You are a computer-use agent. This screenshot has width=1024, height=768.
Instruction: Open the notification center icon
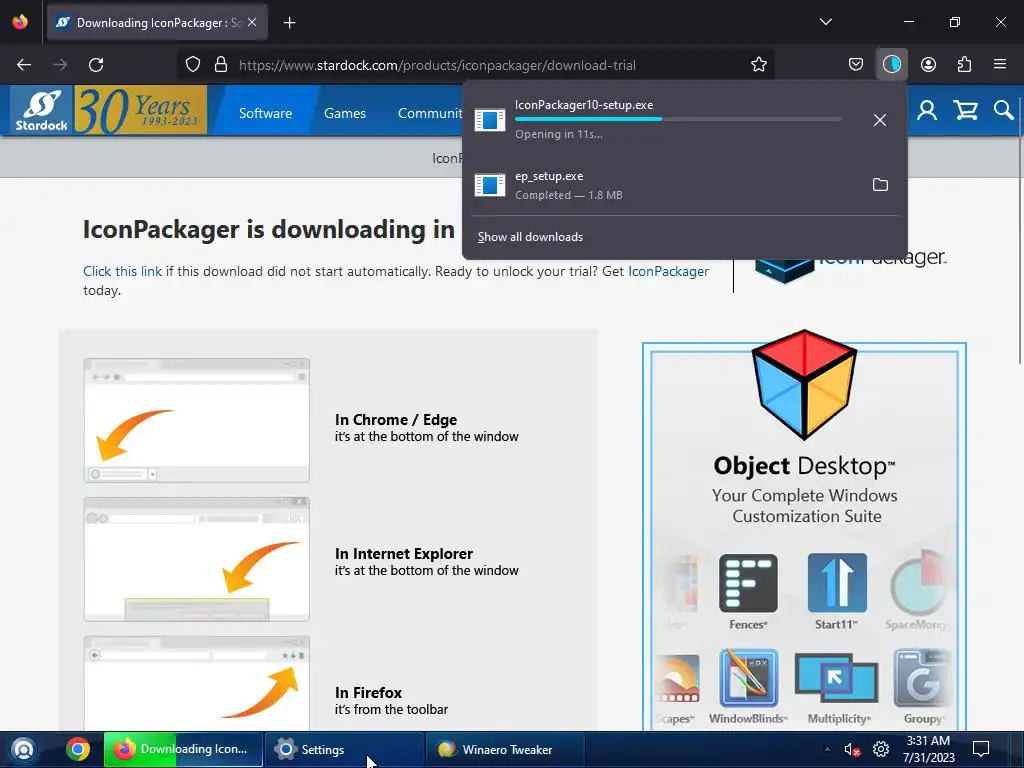pyautogui.click(x=981, y=749)
